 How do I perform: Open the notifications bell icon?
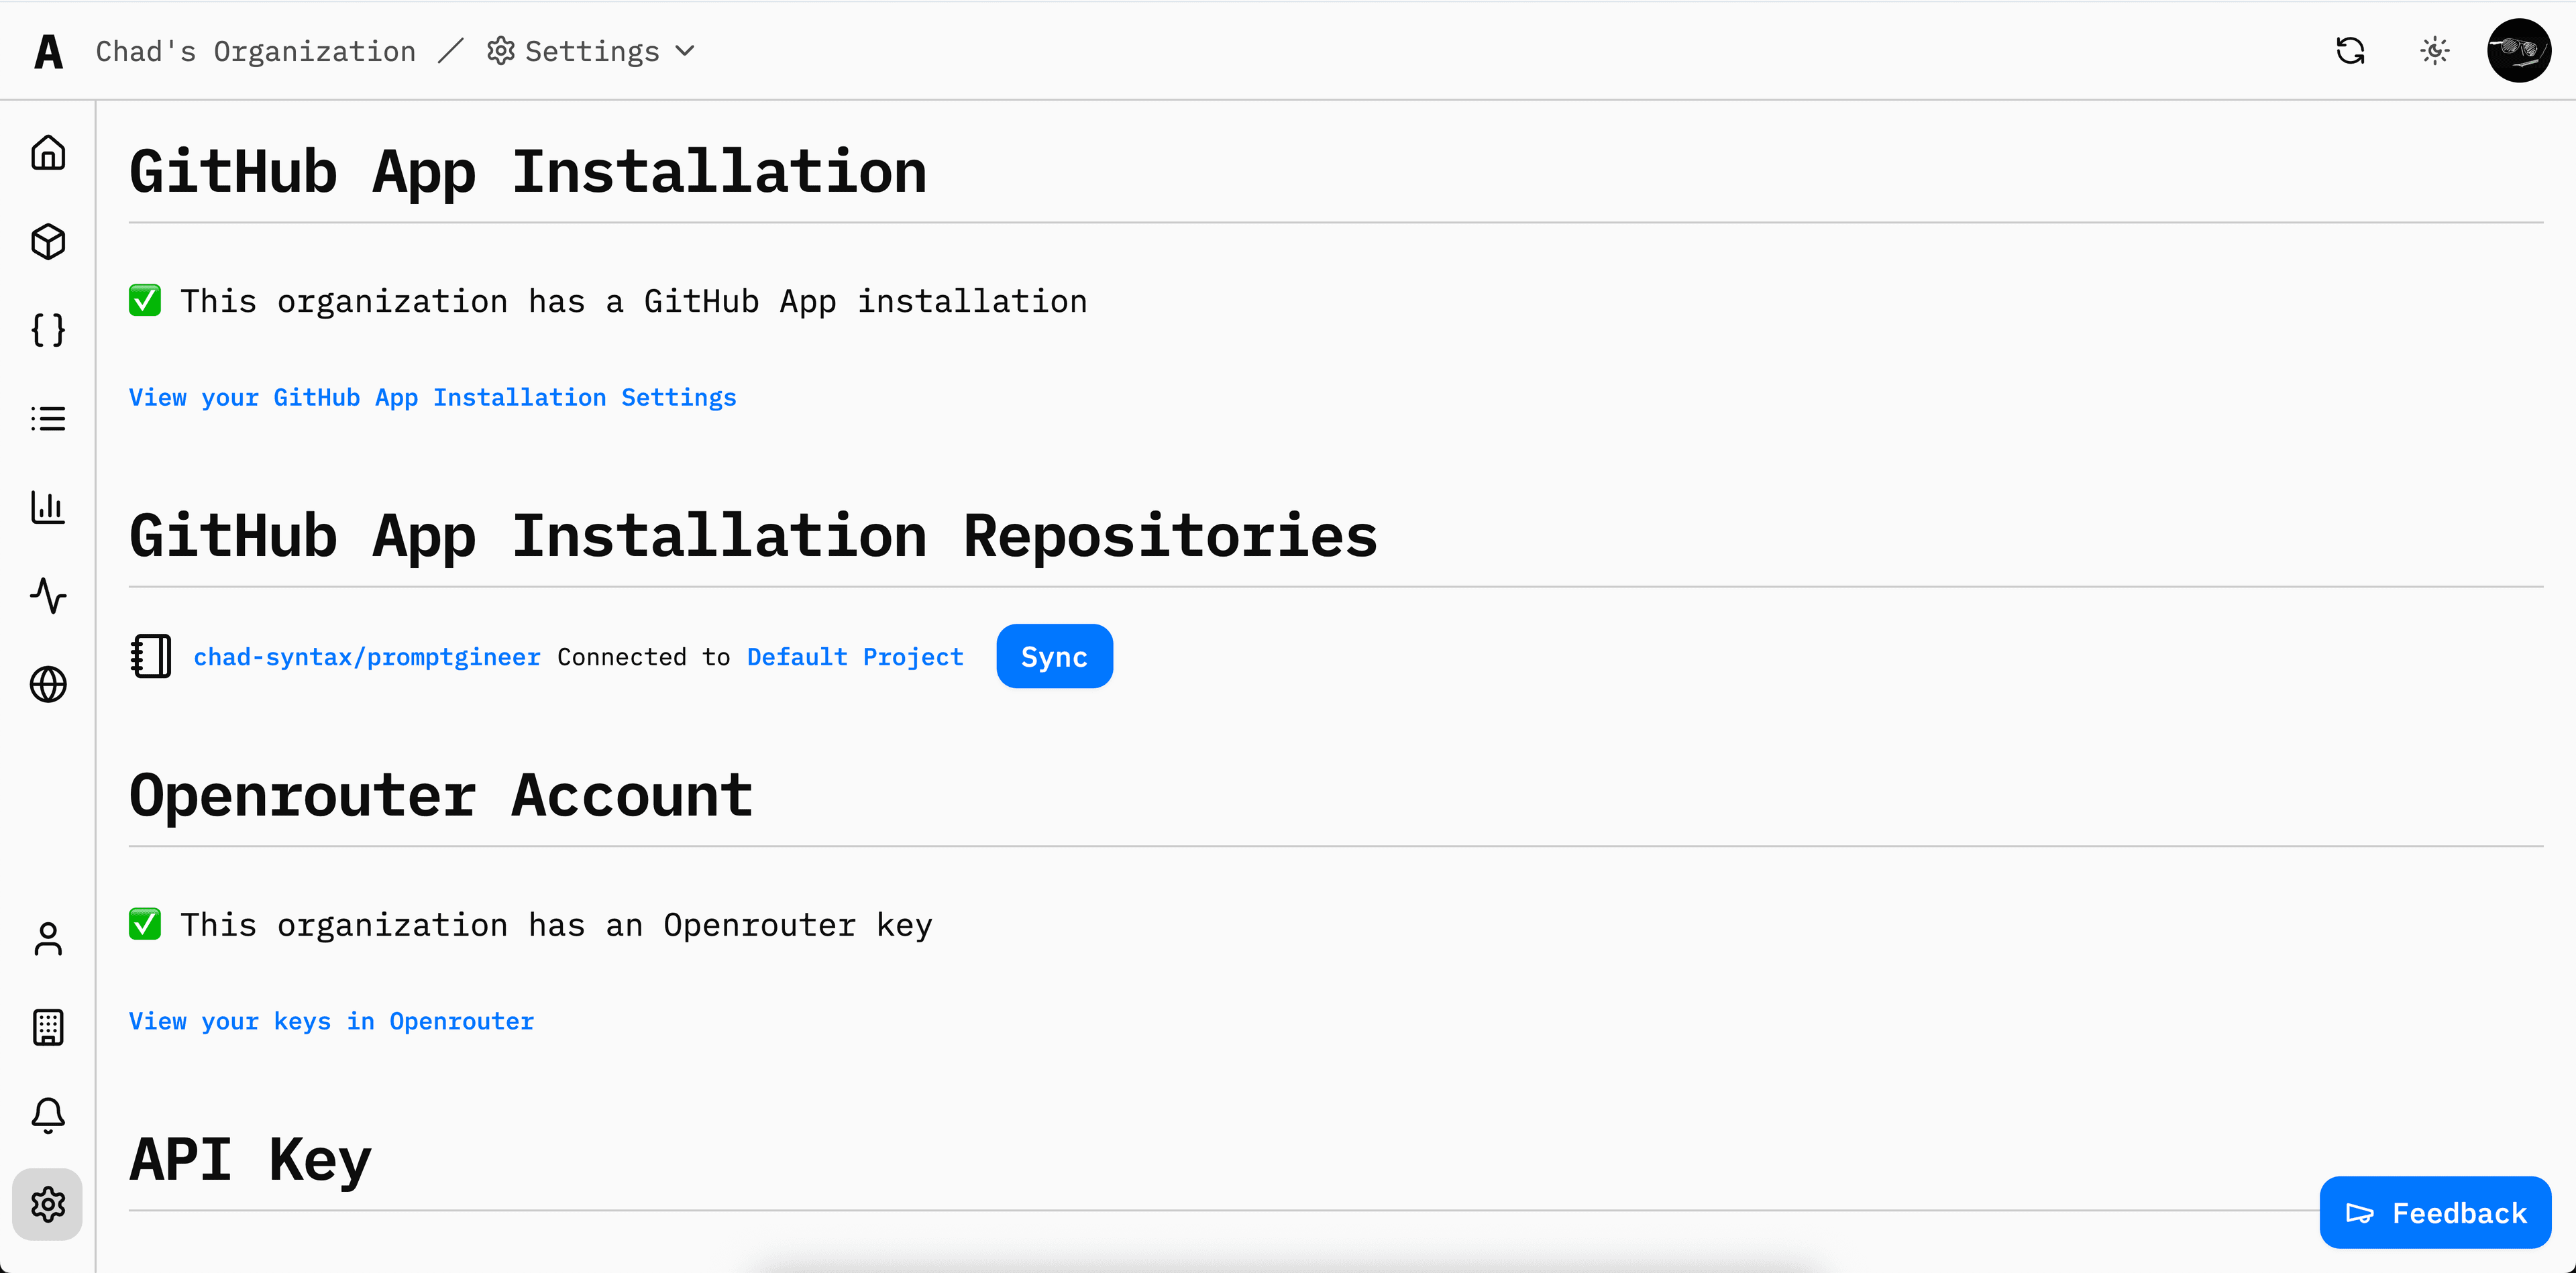coord(48,1115)
